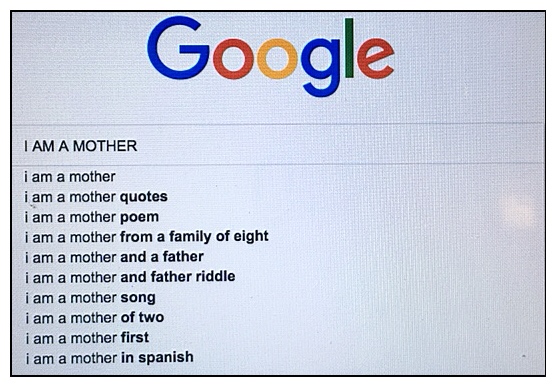Image resolution: width=556 pixels, height=387 pixels.
Task: Click the red 'o' in the Google logo
Action: pos(233,59)
